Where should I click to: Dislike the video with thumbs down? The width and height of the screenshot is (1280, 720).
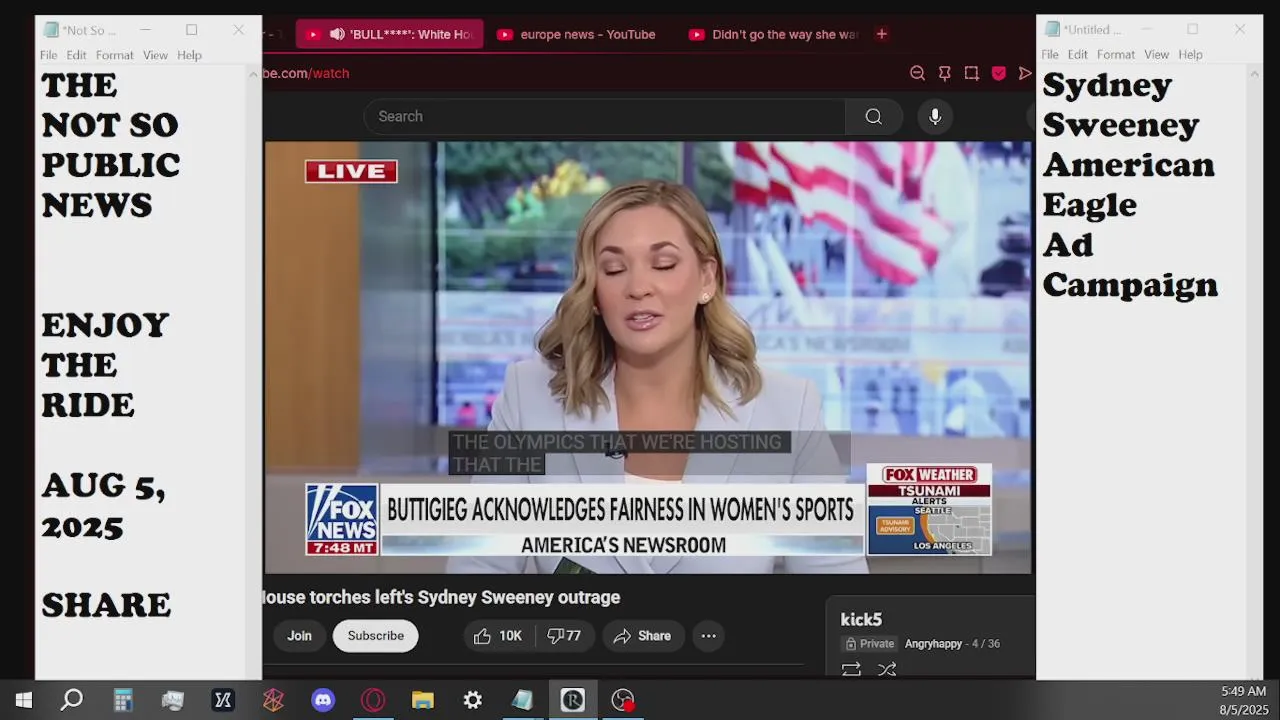(x=565, y=636)
